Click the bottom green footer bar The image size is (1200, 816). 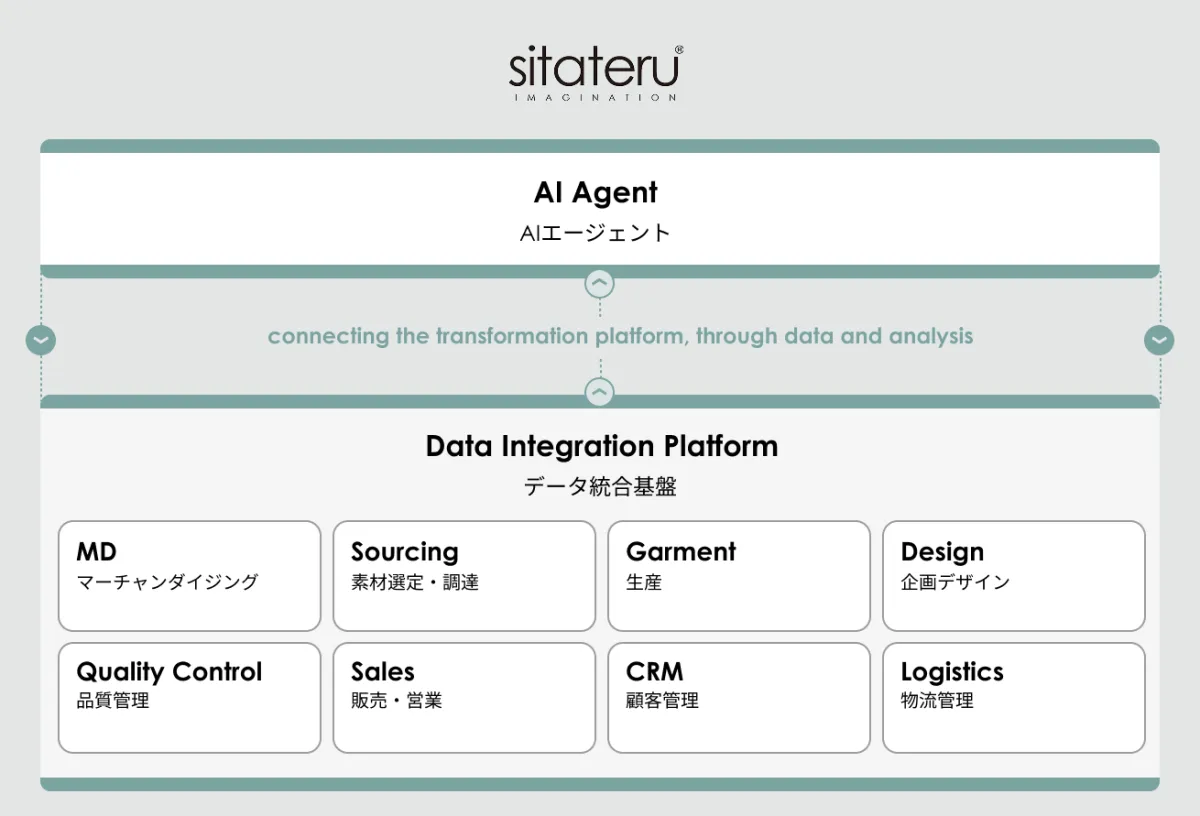click(599, 784)
